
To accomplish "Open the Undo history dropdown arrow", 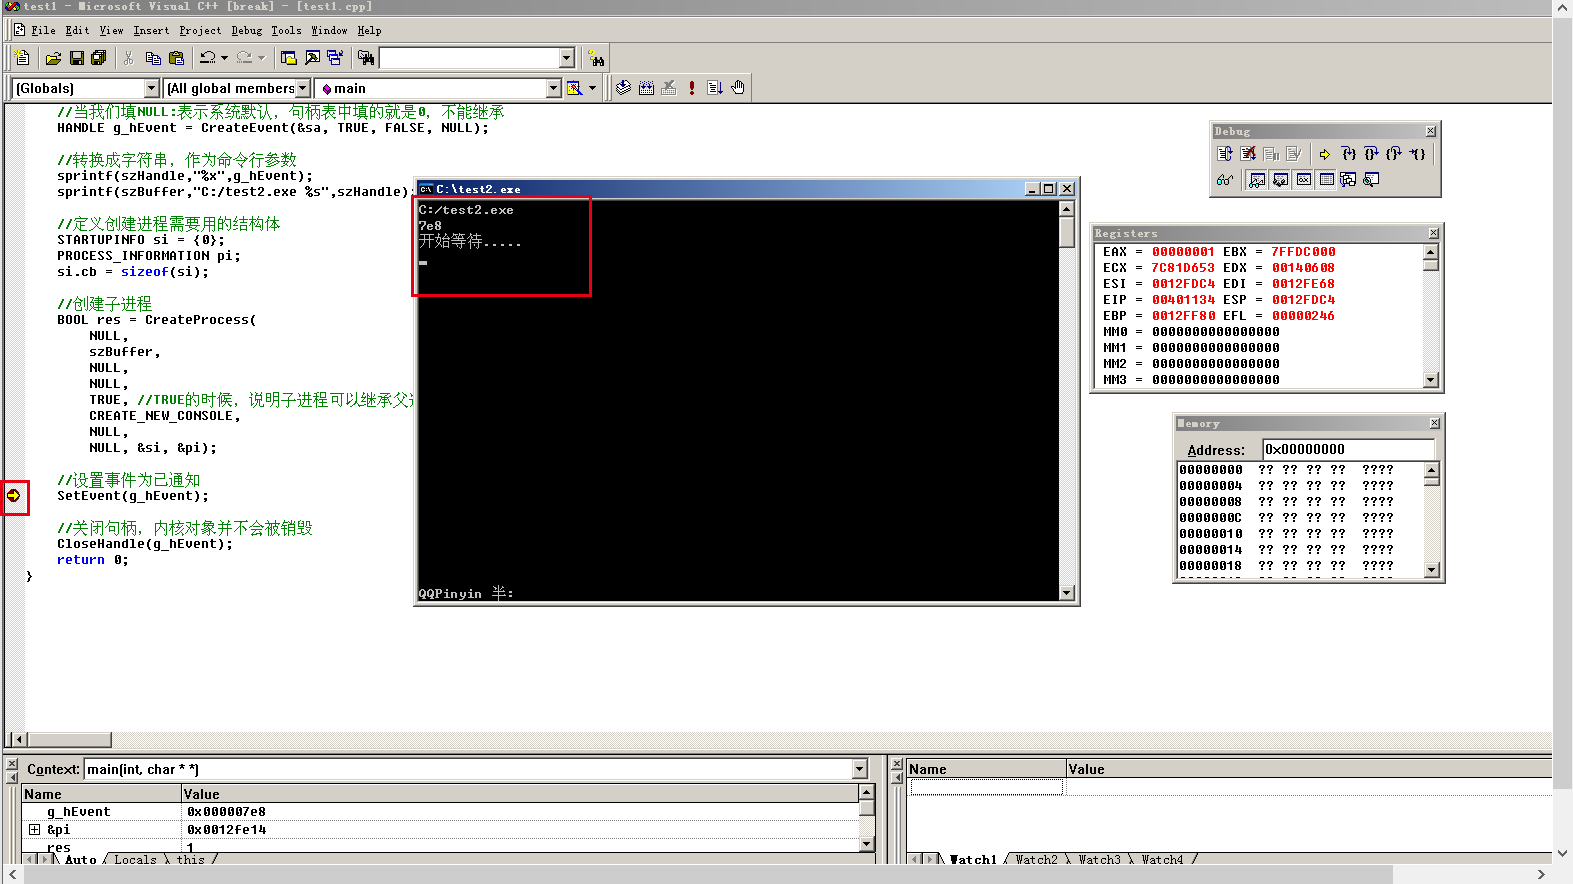I will 224,58.
